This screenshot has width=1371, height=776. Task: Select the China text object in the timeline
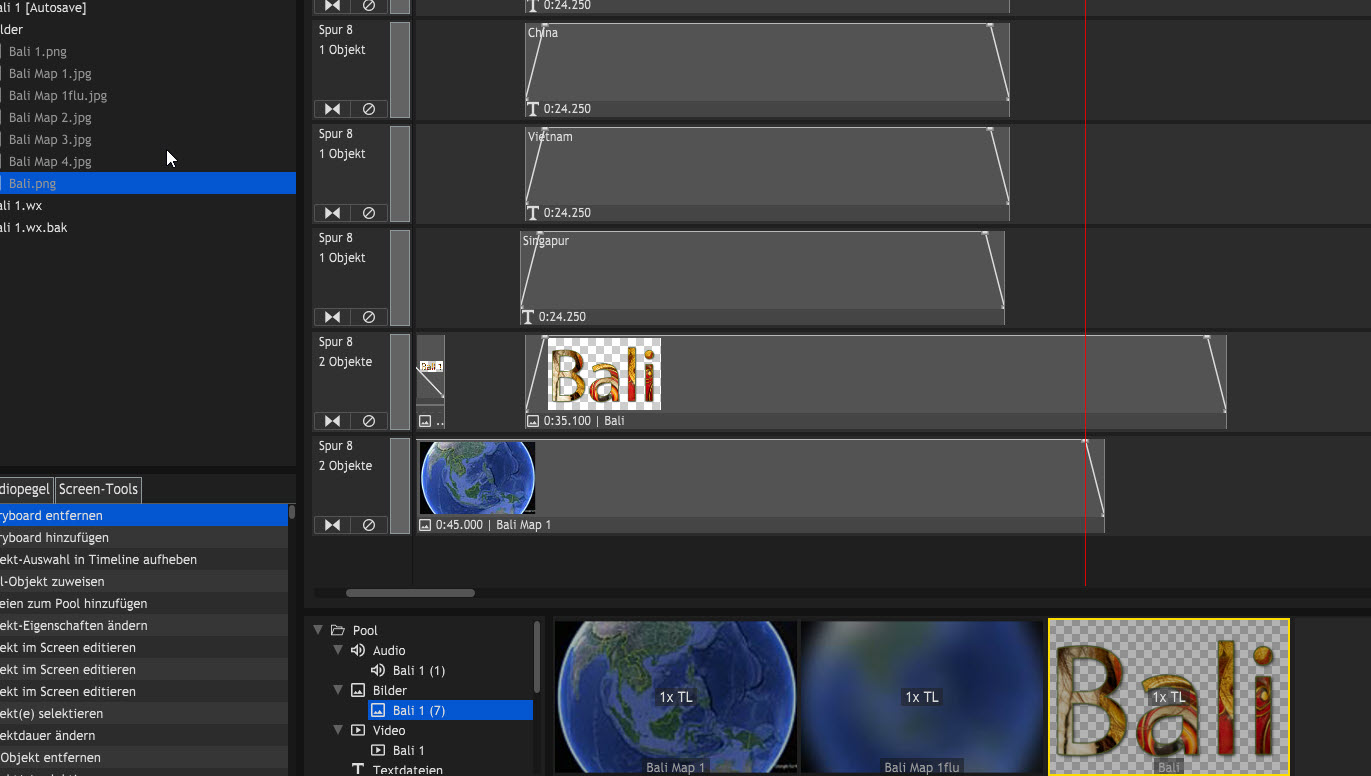point(767,63)
